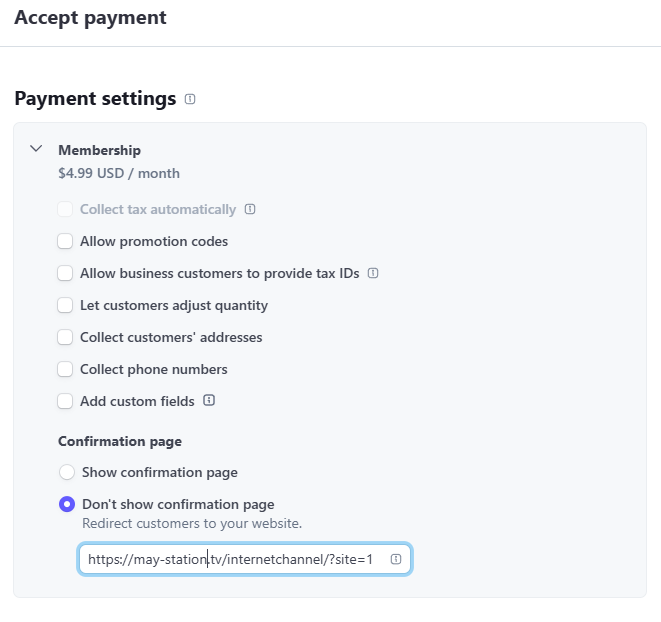
Task: Check the Add custom fields box
Action: [x=65, y=401]
